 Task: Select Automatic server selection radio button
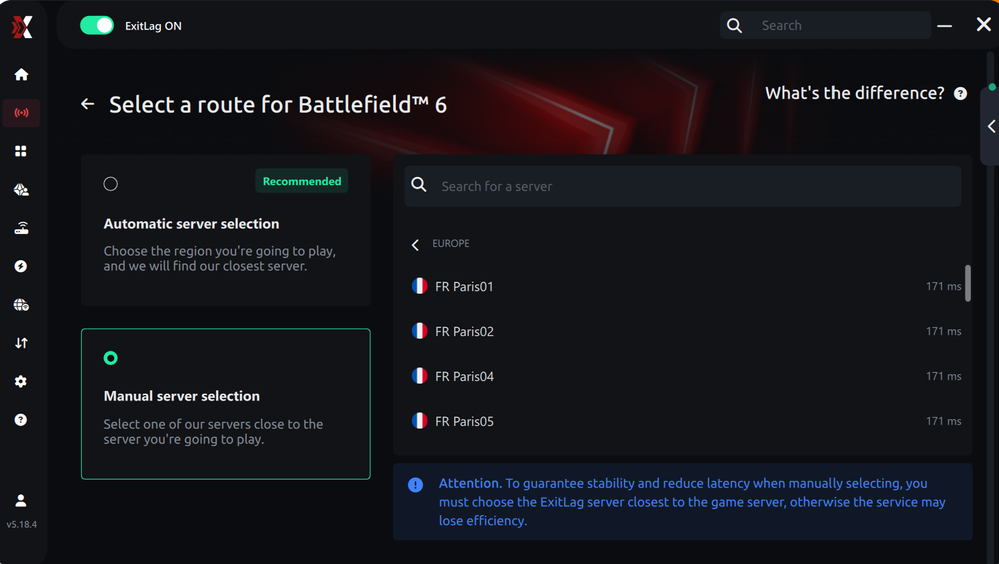(111, 184)
